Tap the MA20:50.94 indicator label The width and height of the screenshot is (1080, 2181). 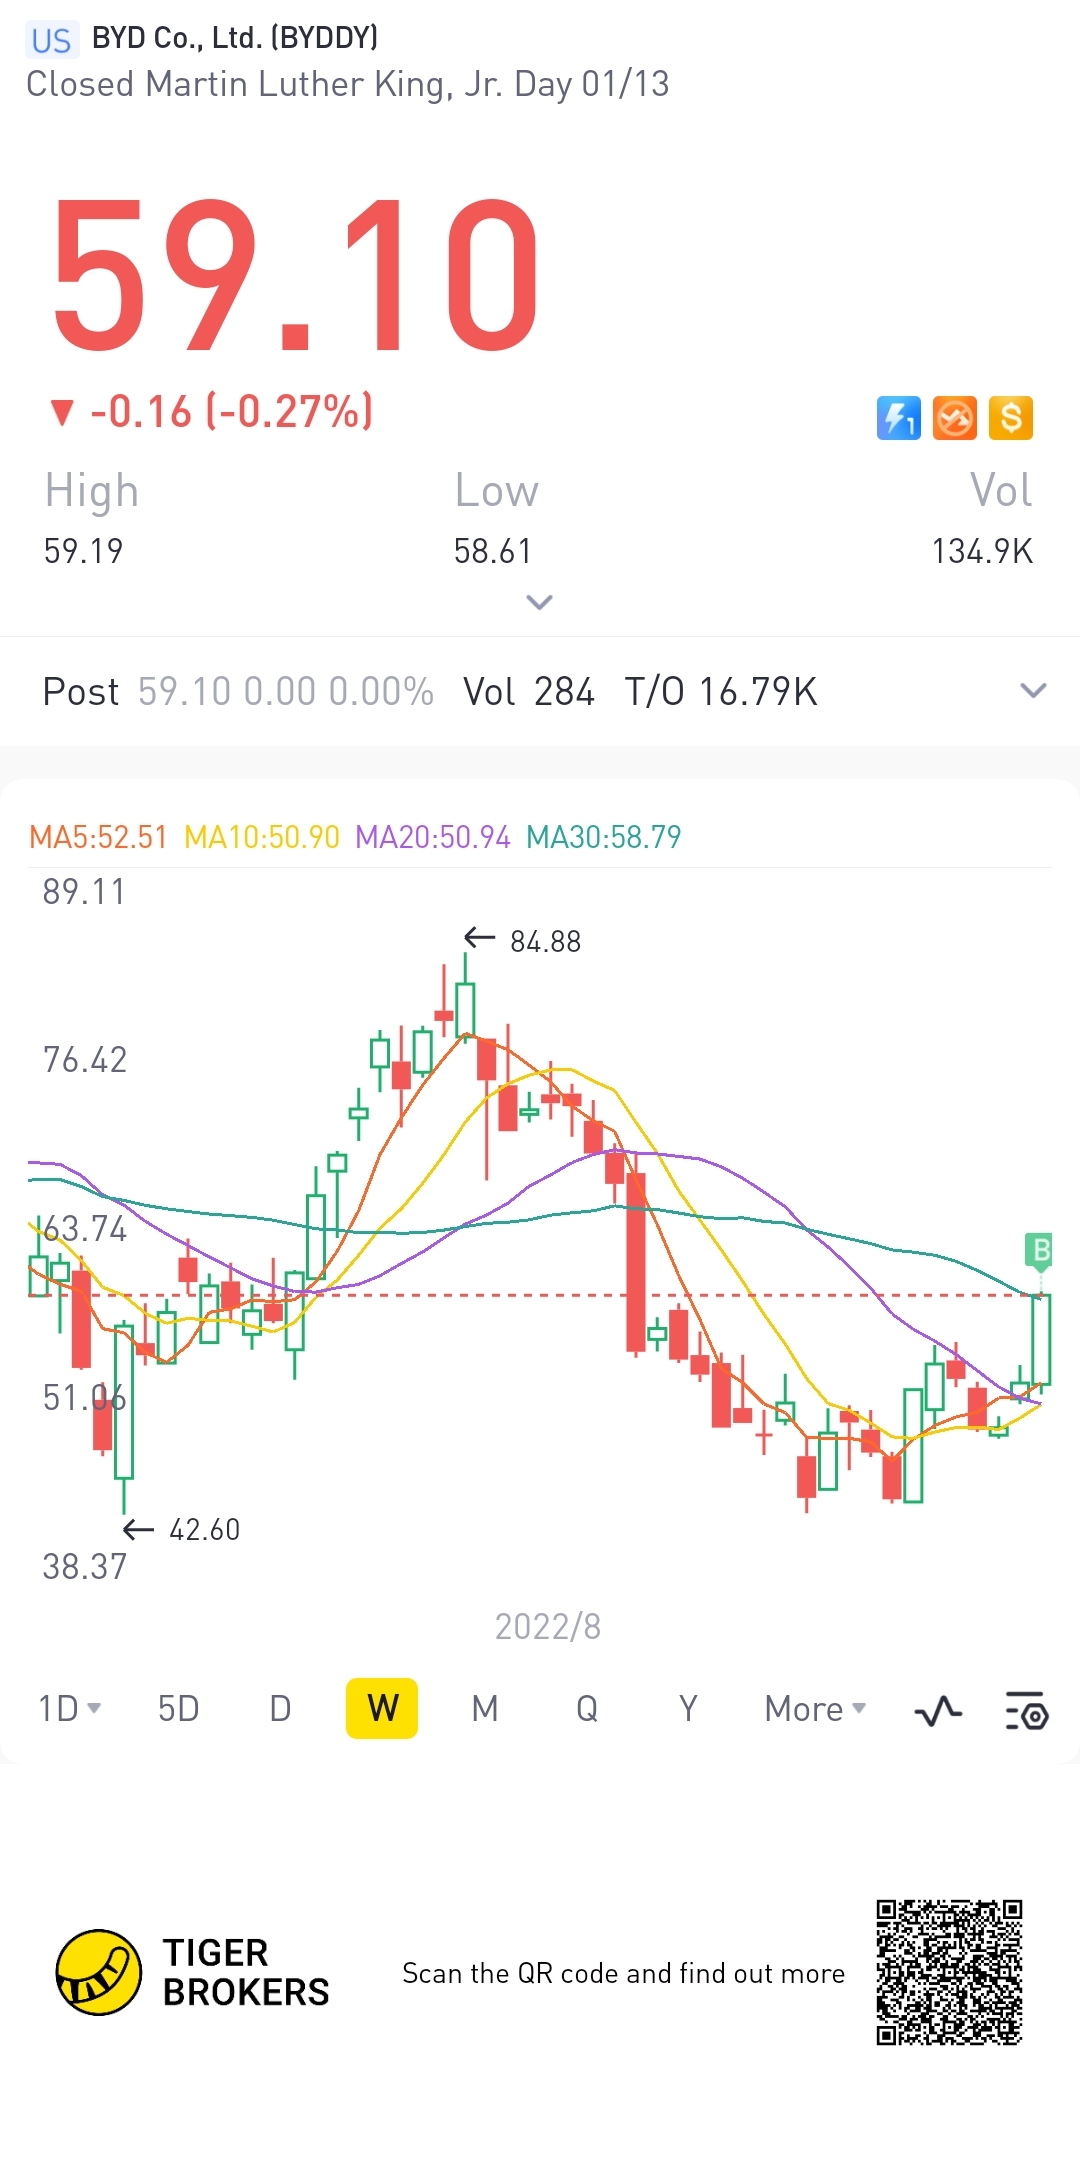[x=433, y=837]
